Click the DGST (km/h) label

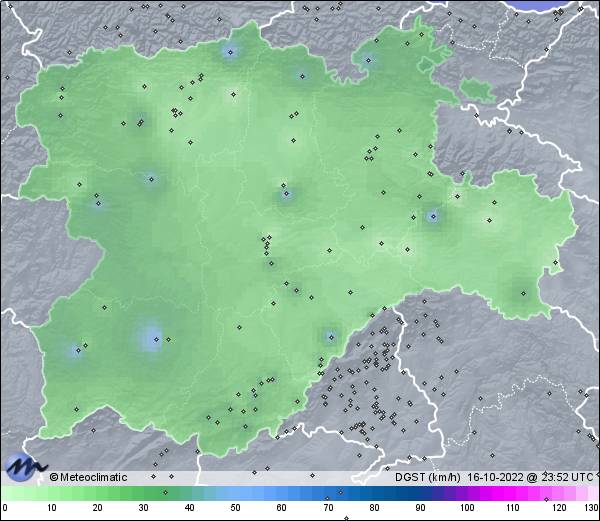pos(427,477)
